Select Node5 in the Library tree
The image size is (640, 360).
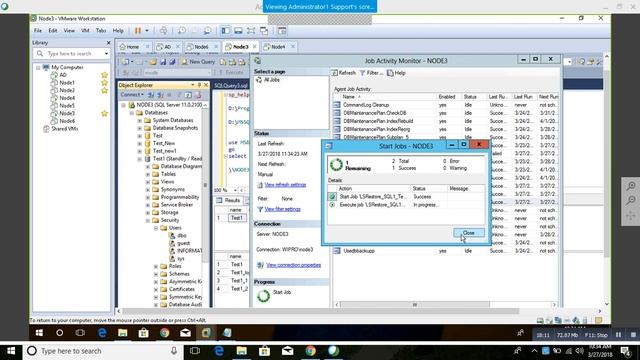67,106
